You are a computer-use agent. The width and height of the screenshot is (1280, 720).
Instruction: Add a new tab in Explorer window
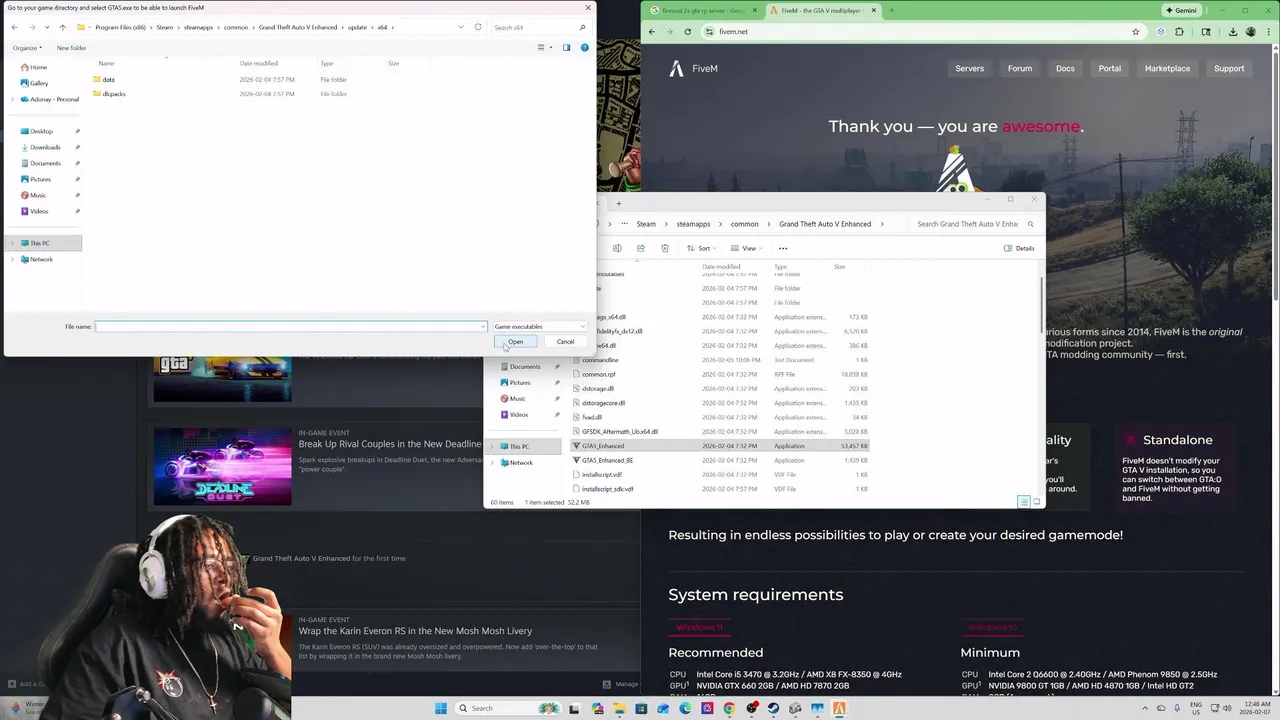tap(618, 204)
